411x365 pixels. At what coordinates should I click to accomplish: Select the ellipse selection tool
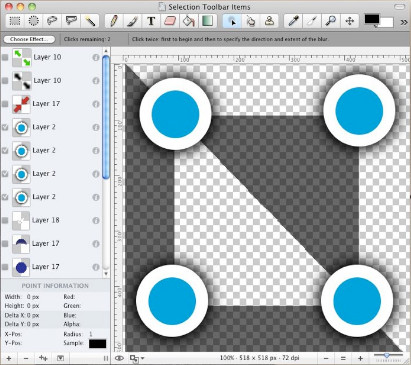33,21
